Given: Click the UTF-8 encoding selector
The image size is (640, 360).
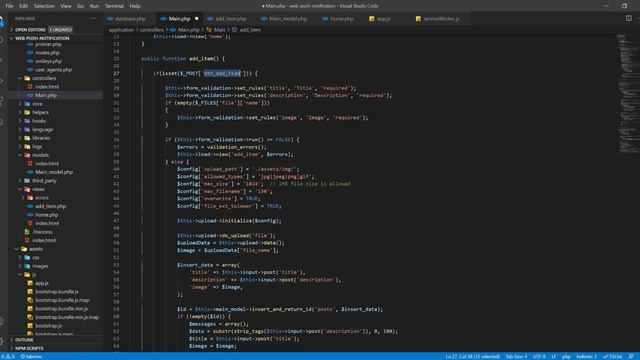Looking at the screenshot, I should 539,357.
